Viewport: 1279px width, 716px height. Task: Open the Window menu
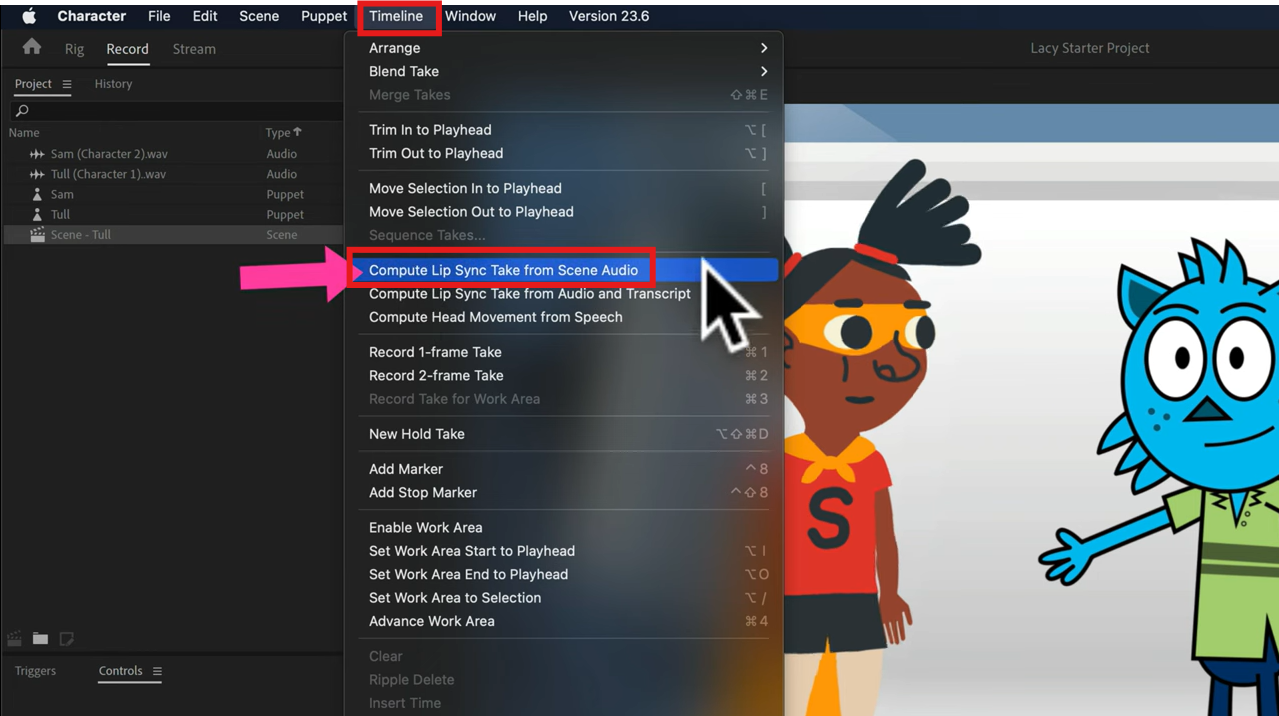pos(470,16)
